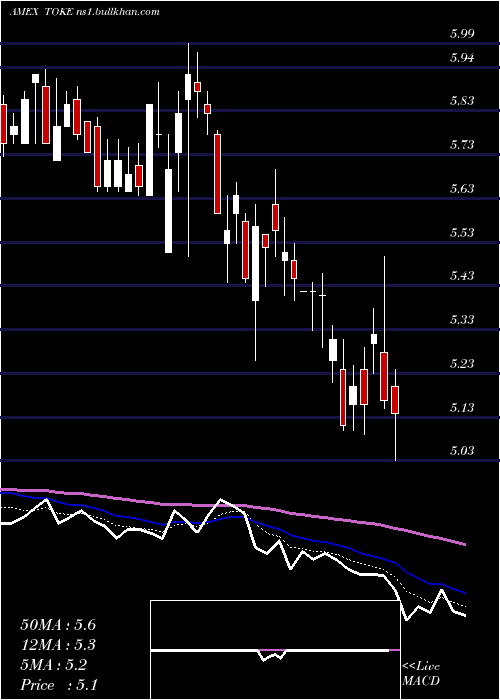Click the last red candlestick near 5.13
Screen dimensions: 500x700
pyautogui.click(x=395, y=400)
